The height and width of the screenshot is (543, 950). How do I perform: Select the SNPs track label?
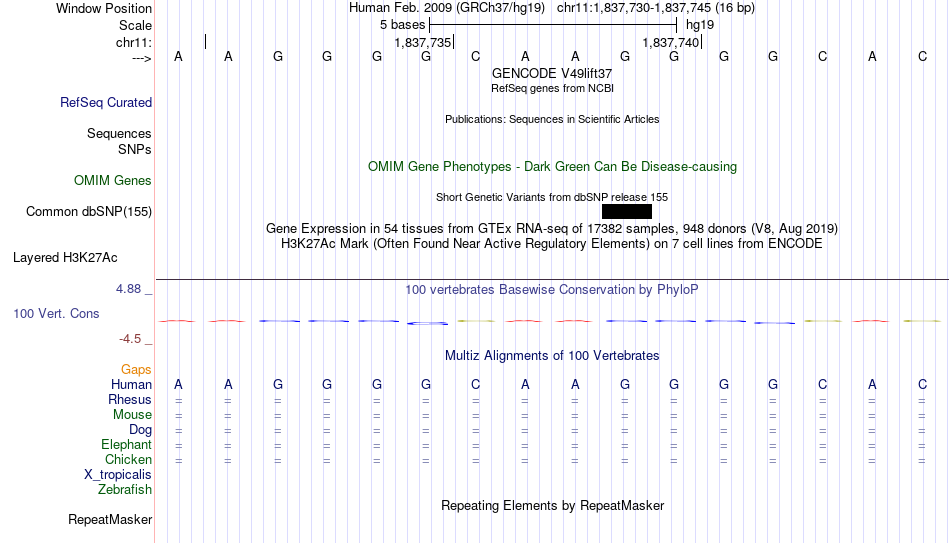pos(135,150)
